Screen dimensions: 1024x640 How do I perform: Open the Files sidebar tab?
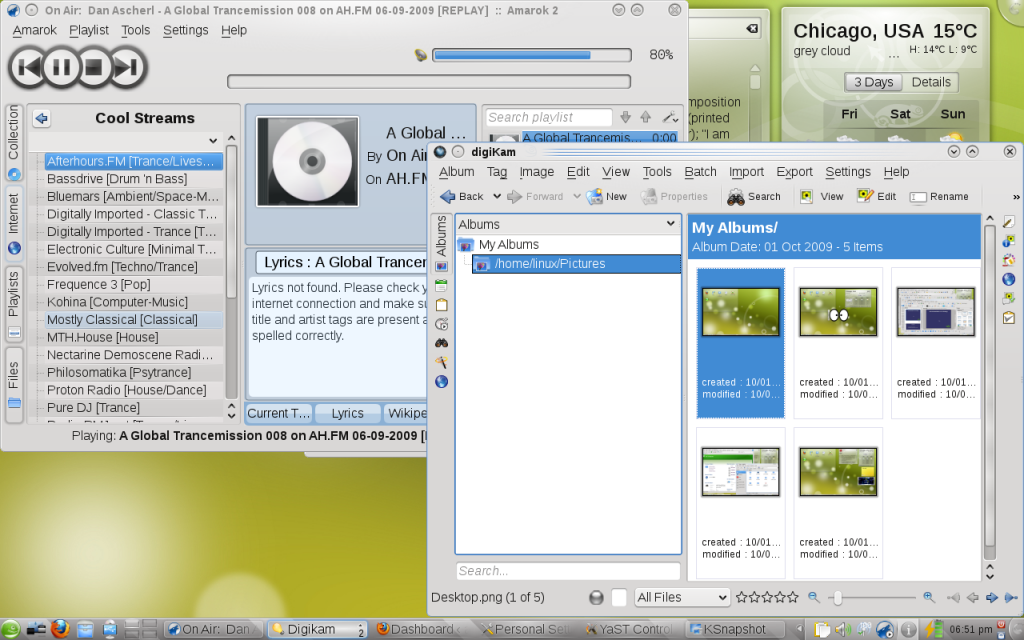click(14, 384)
